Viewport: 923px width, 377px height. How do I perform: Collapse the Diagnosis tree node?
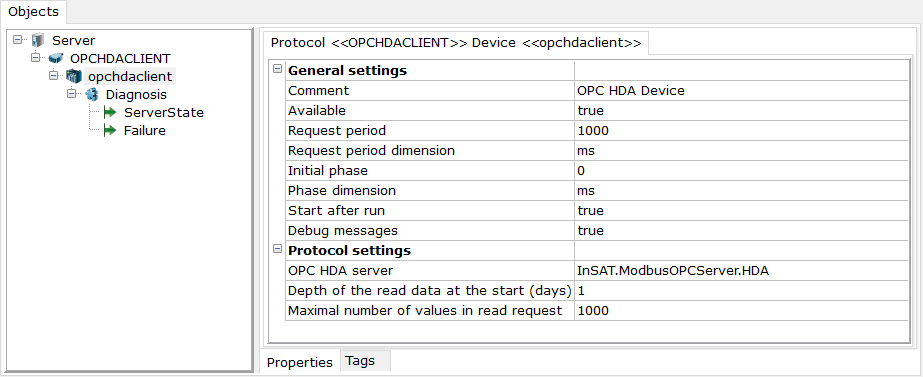click(x=72, y=94)
